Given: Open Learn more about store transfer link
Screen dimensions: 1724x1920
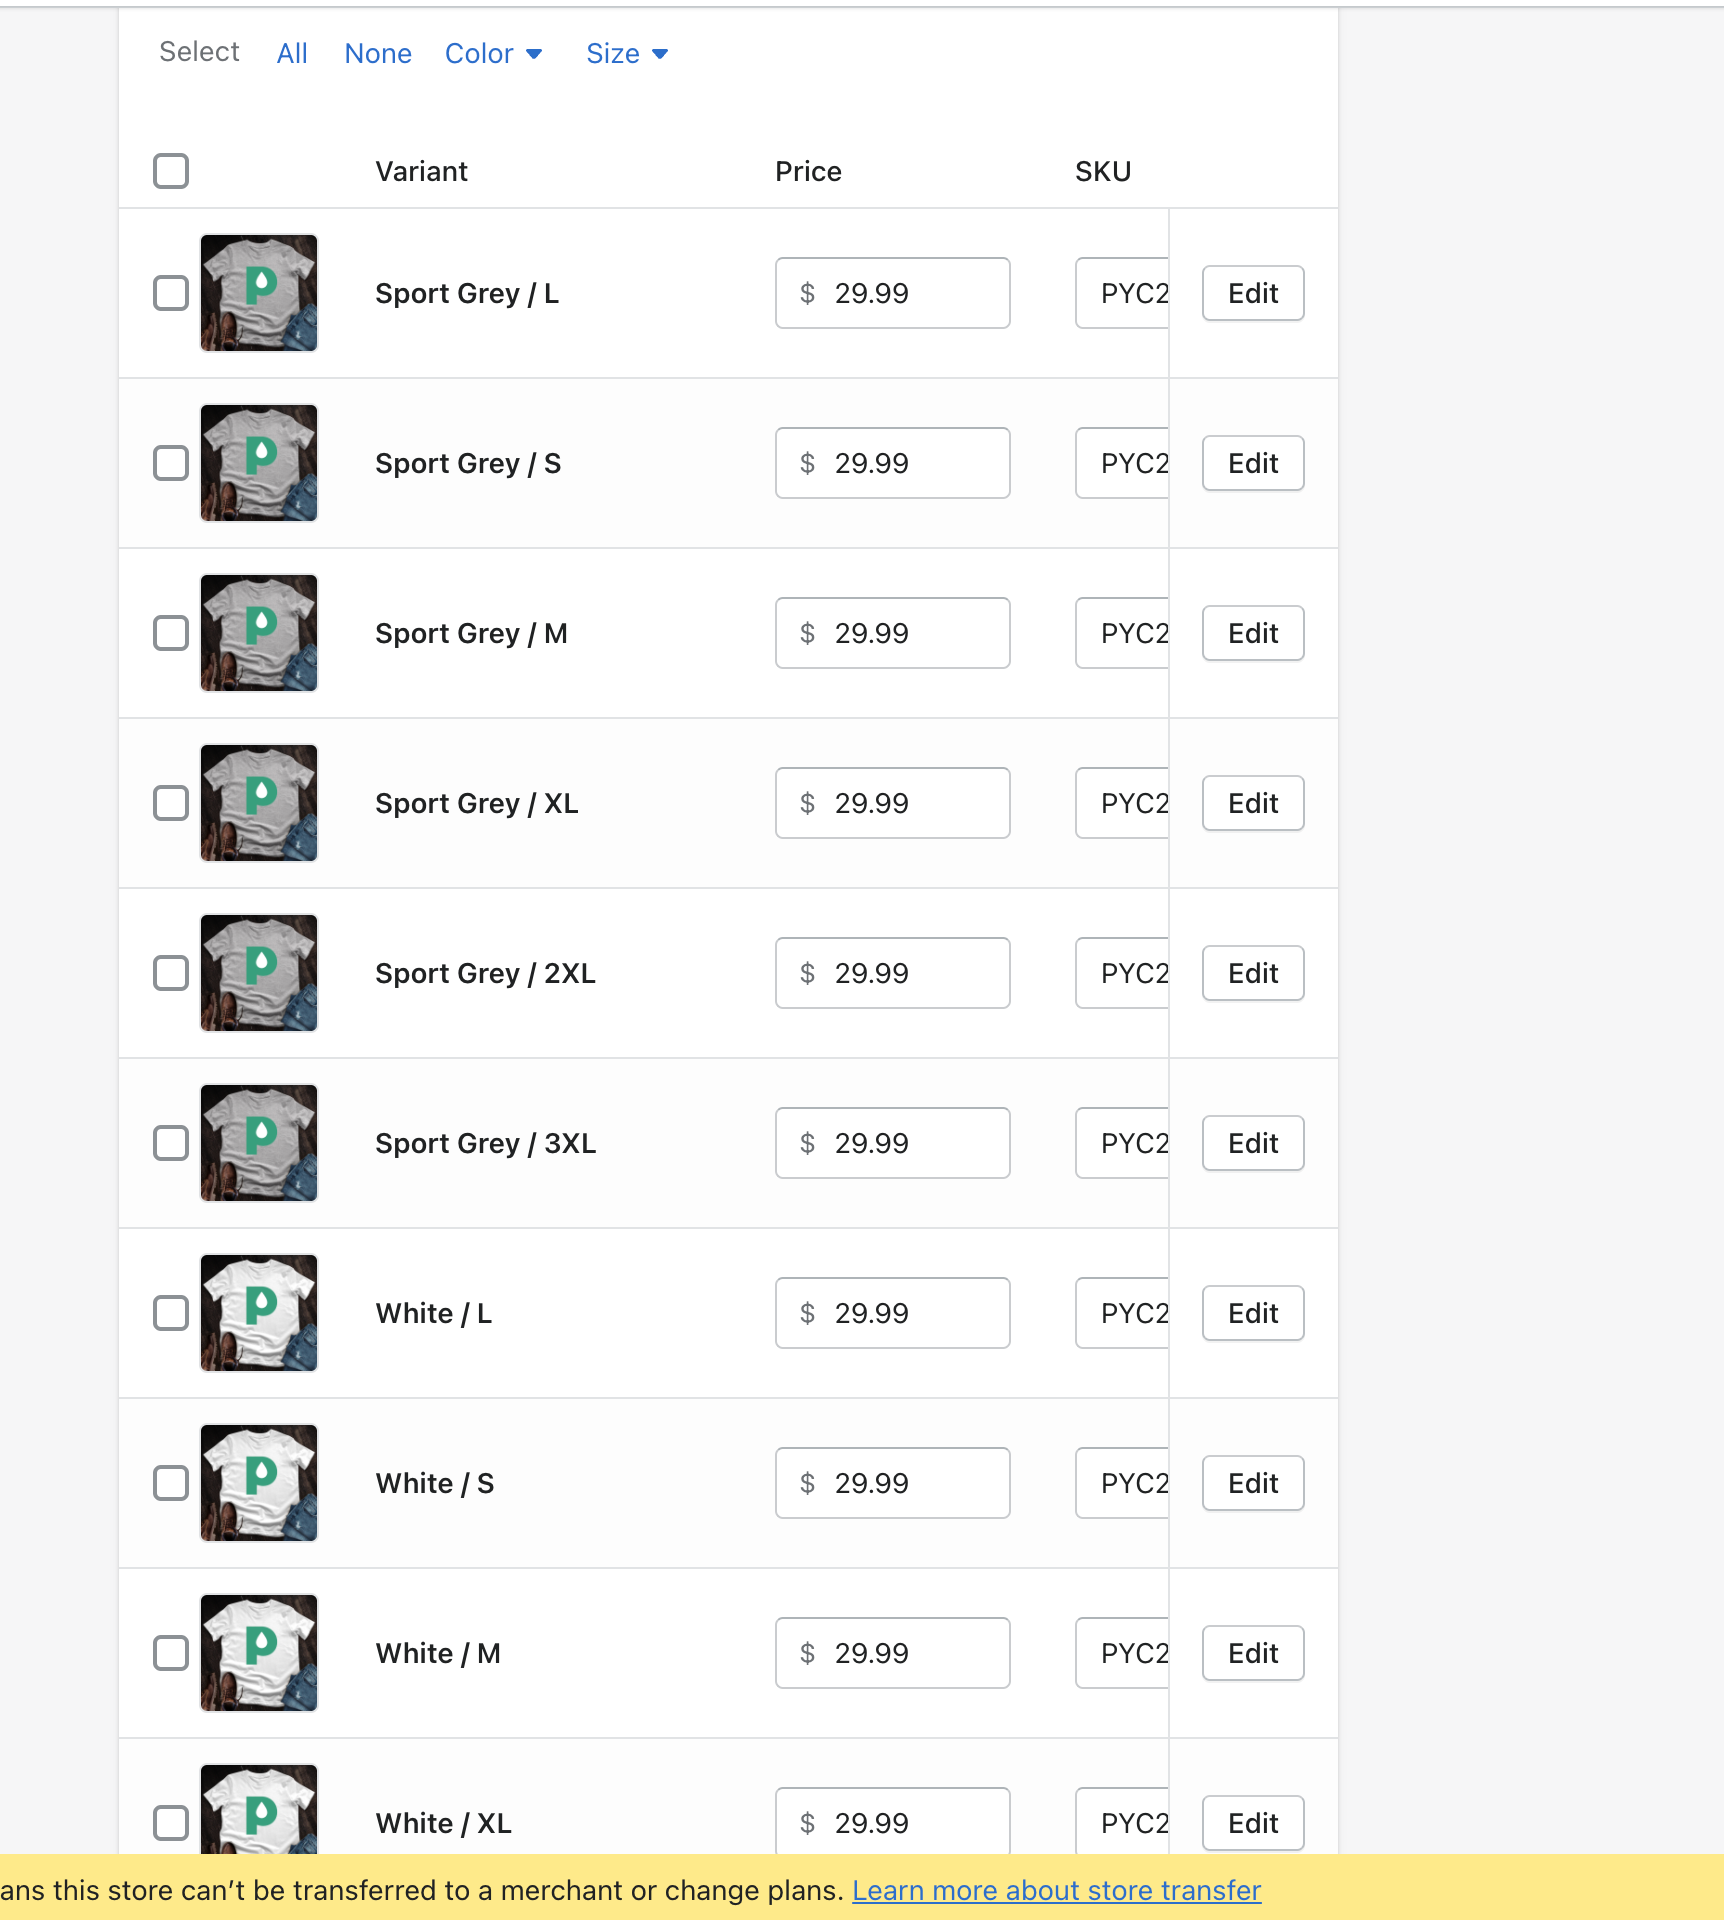Looking at the screenshot, I should pyautogui.click(x=1056, y=1890).
